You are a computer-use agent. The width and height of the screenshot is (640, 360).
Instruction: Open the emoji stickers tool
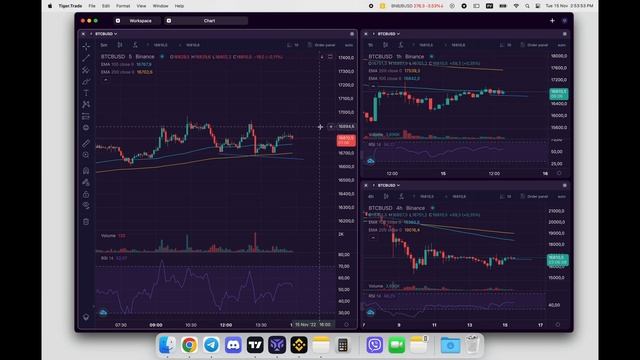(x=86, y=128)
